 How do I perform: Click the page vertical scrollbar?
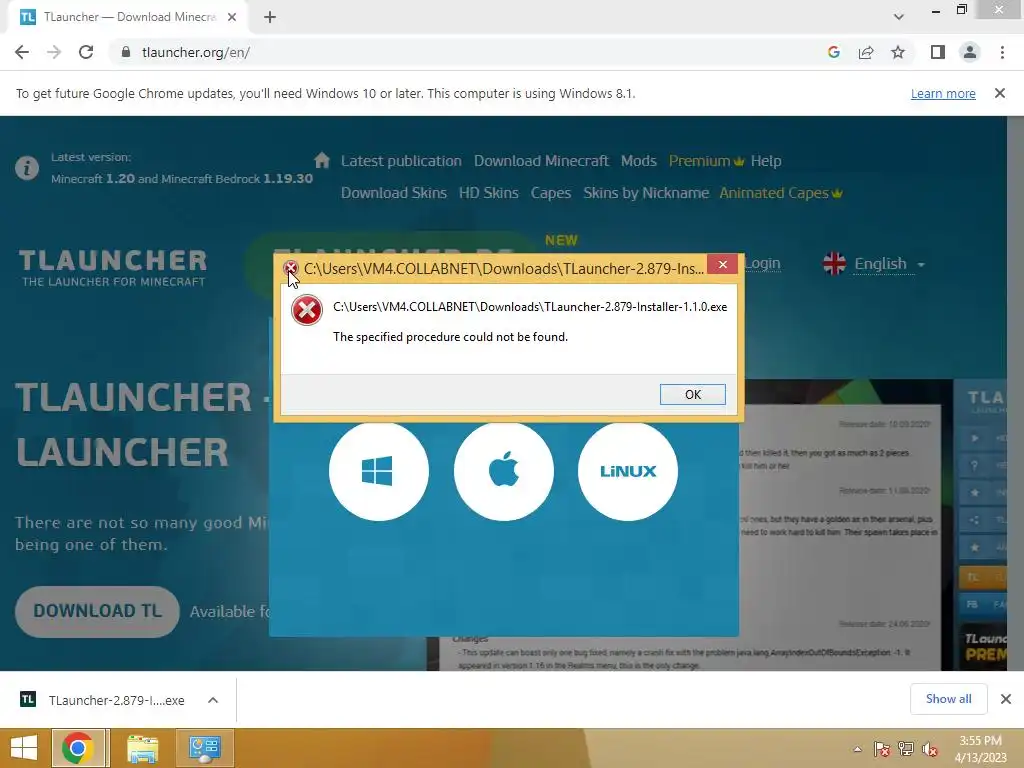(1016, 393)
